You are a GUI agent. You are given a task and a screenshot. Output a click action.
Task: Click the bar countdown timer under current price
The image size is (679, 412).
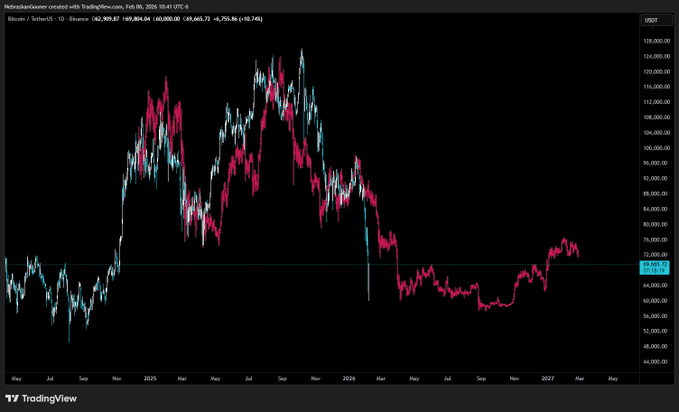point(656,269)
